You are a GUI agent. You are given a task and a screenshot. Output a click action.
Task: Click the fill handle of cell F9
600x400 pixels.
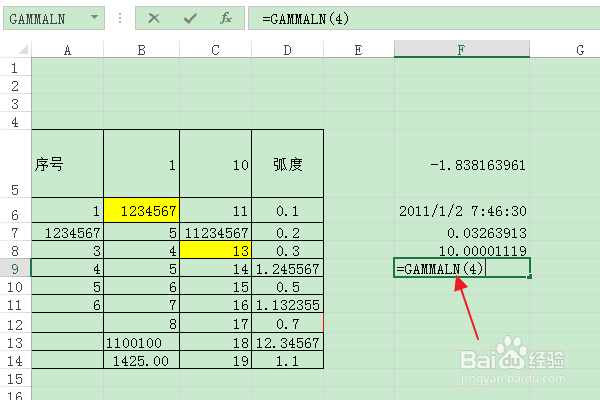530,276
